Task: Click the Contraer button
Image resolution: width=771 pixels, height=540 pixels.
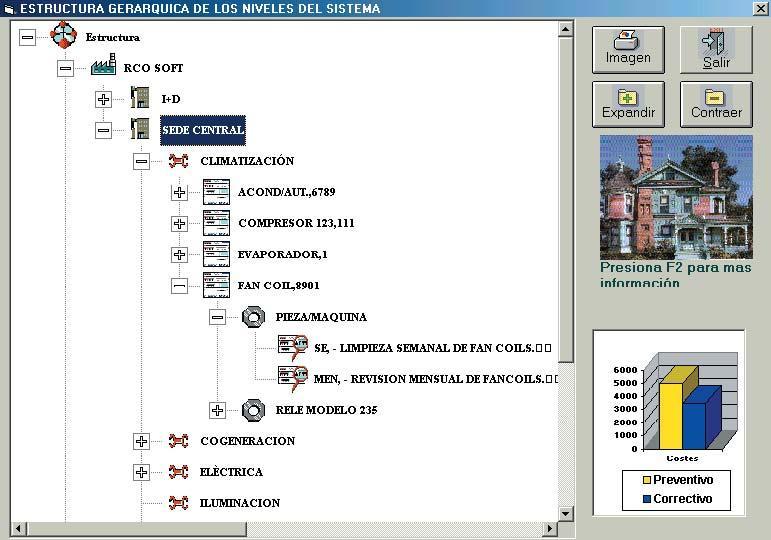Action: point(716,103)
